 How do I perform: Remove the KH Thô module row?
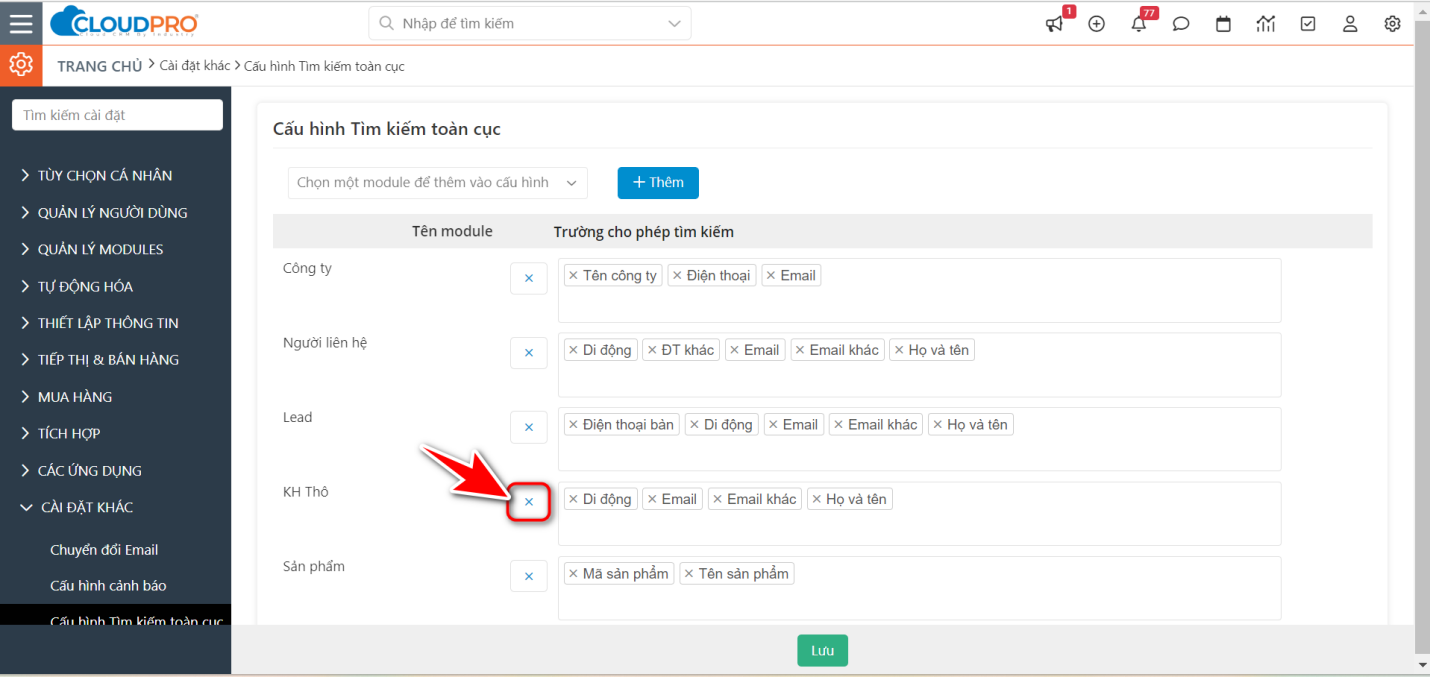tap(529, 502)
